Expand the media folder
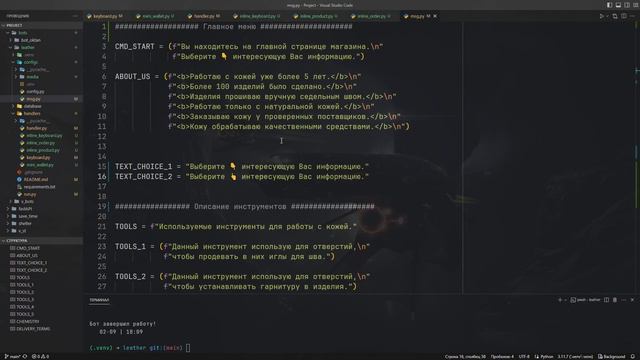Viewport: 640px width, 360px height. (41, 77)
